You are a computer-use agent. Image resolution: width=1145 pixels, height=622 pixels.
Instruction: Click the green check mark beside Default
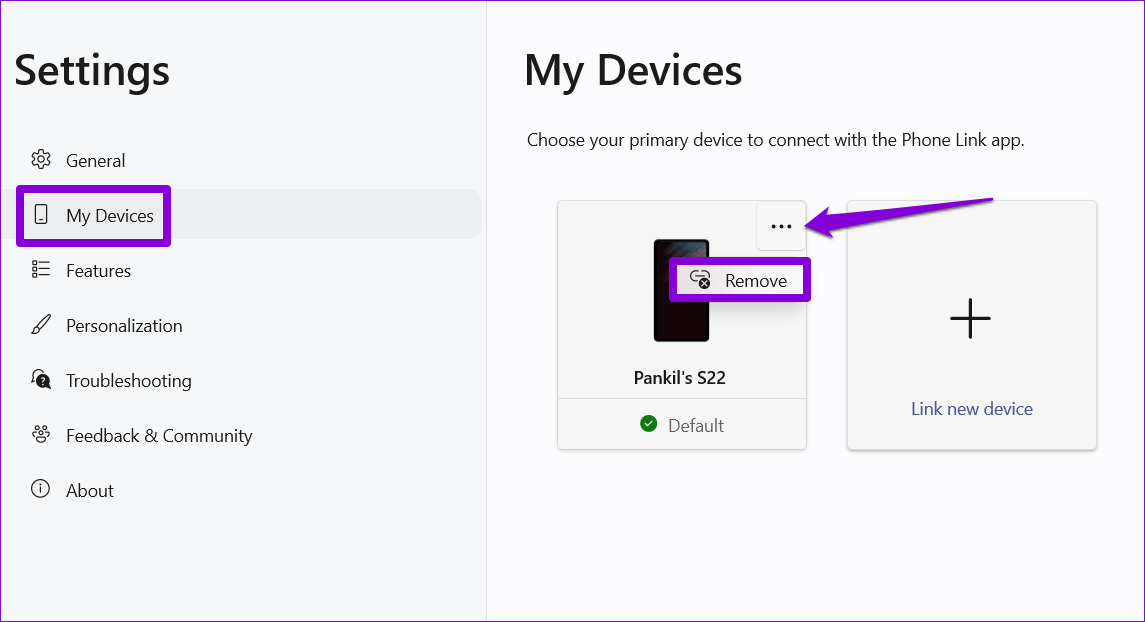point(649,425)
